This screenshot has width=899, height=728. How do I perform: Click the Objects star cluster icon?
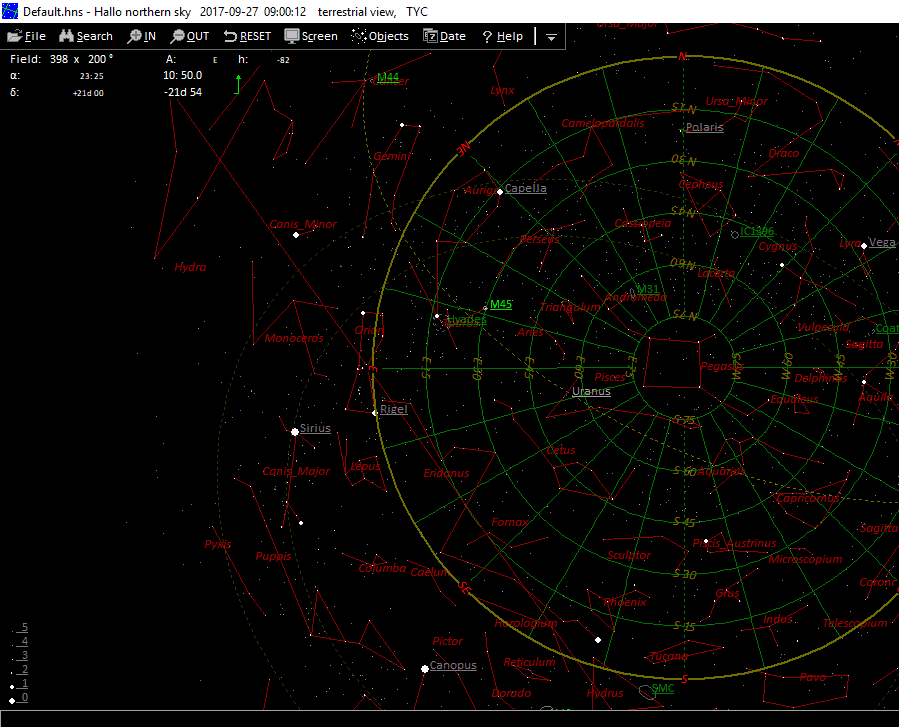(x=359, y=36)
